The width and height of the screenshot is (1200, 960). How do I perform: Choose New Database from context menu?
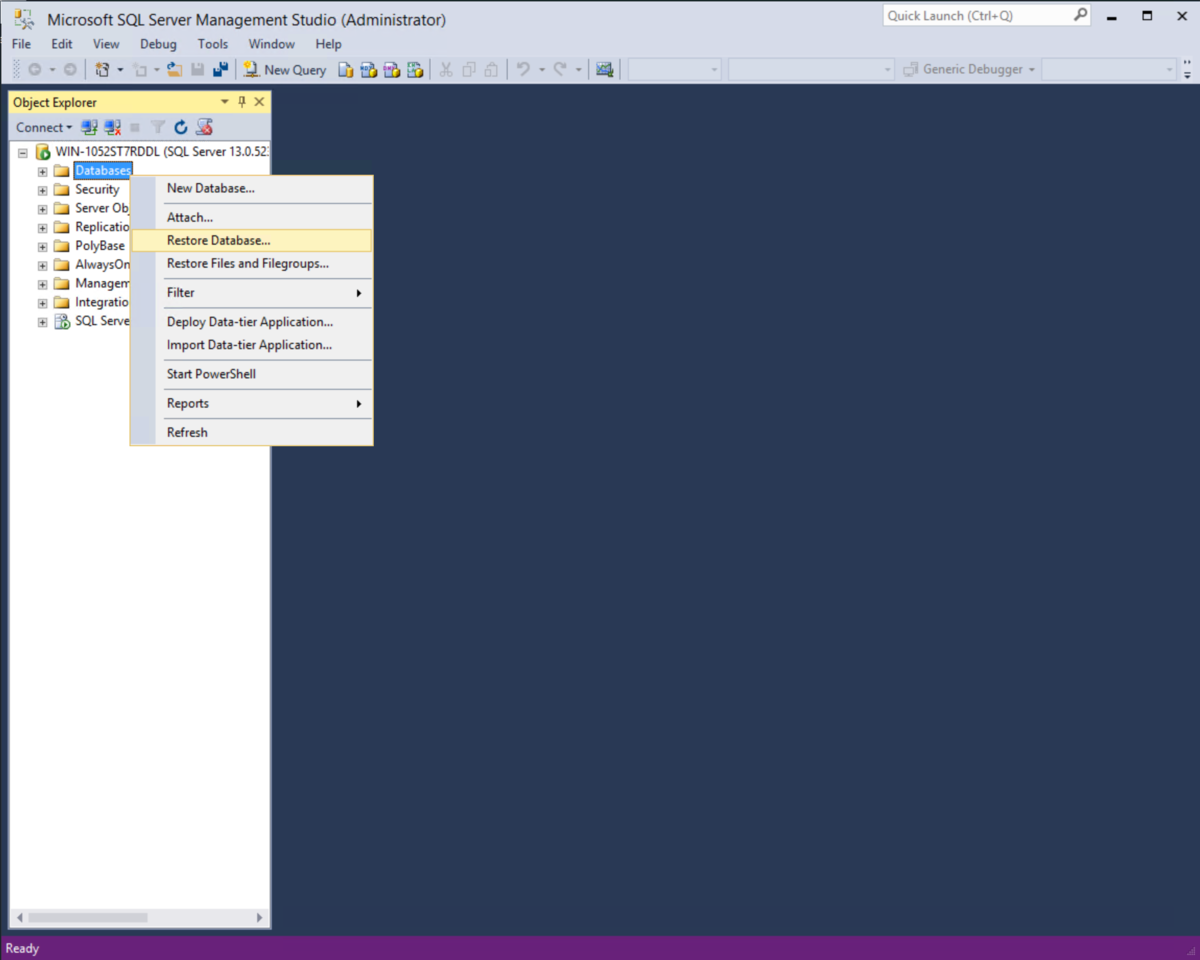(x=252, y=188)
